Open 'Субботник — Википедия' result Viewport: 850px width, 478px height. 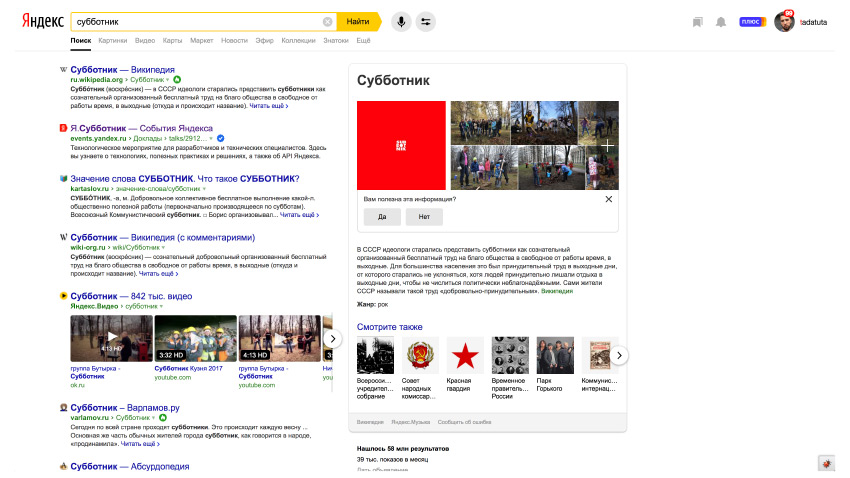coord(123,70)
